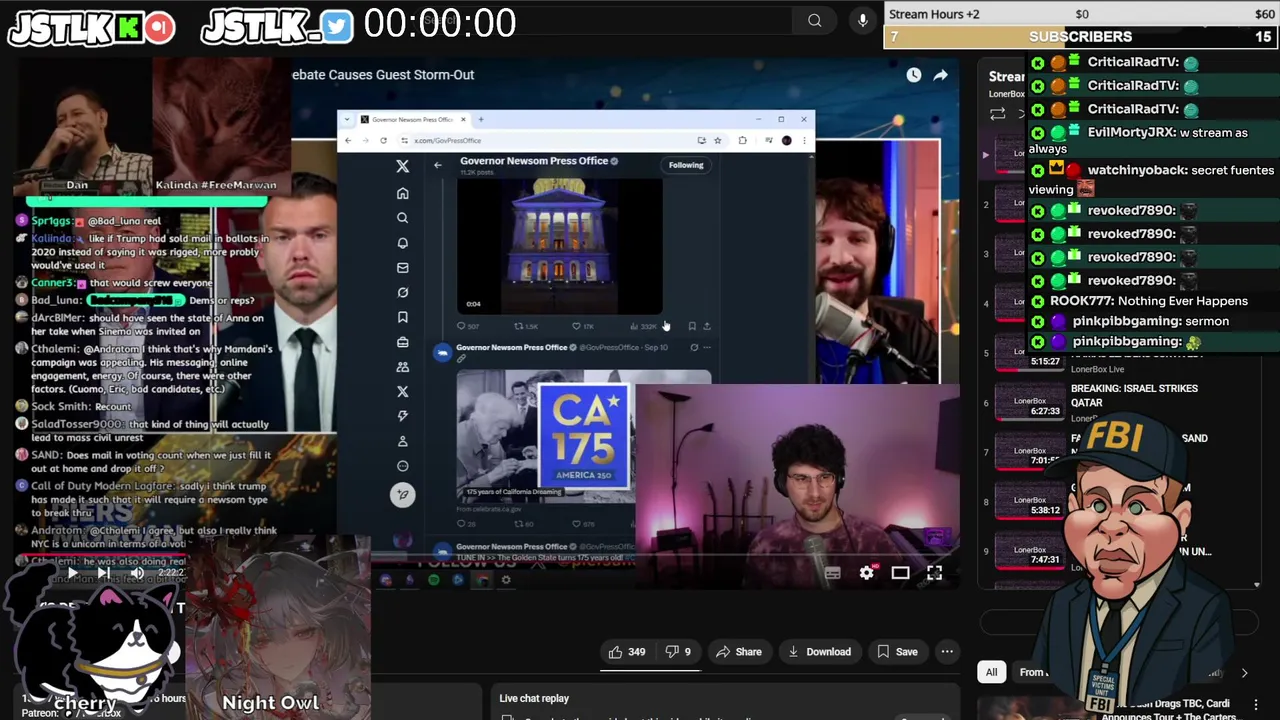Dislike the video showing 9 dislikes
This screenshot has width=1280, height=720.
(678, 652)
